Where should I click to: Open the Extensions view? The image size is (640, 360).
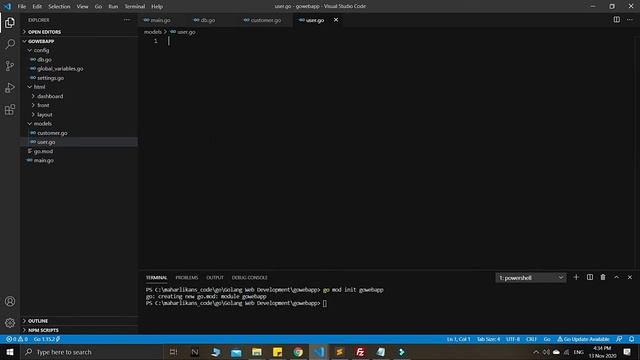pos(10,109)
